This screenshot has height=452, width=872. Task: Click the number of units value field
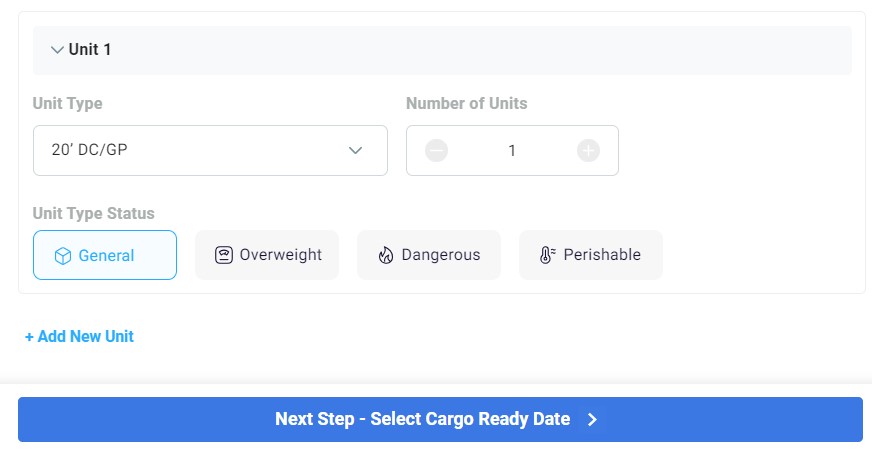(x=512, y=151)
